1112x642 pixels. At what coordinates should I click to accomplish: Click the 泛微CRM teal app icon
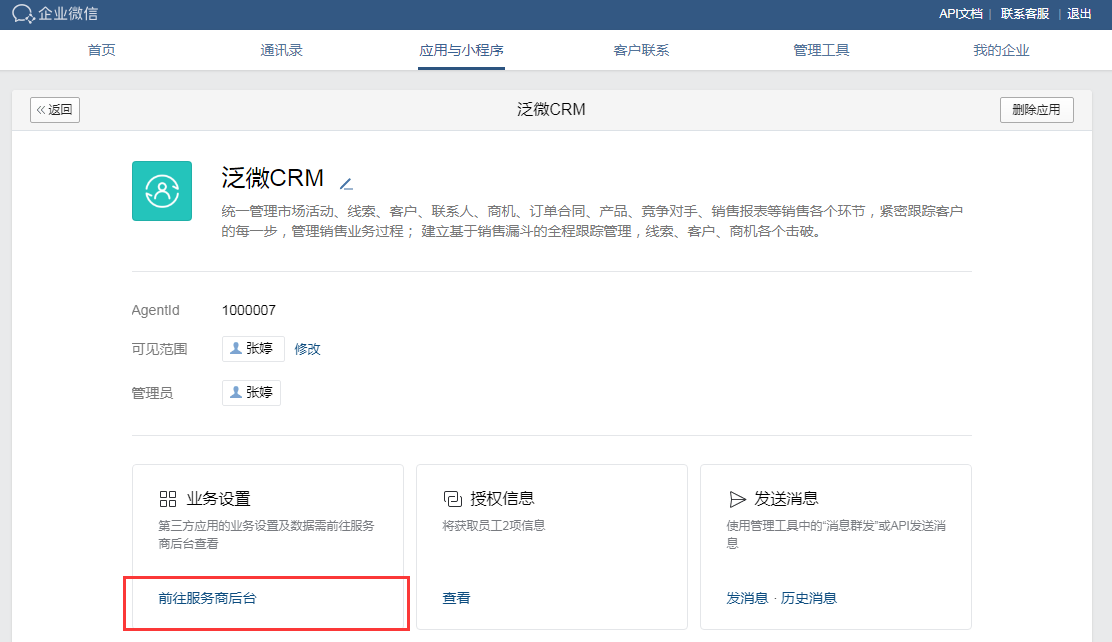[162, 191]
